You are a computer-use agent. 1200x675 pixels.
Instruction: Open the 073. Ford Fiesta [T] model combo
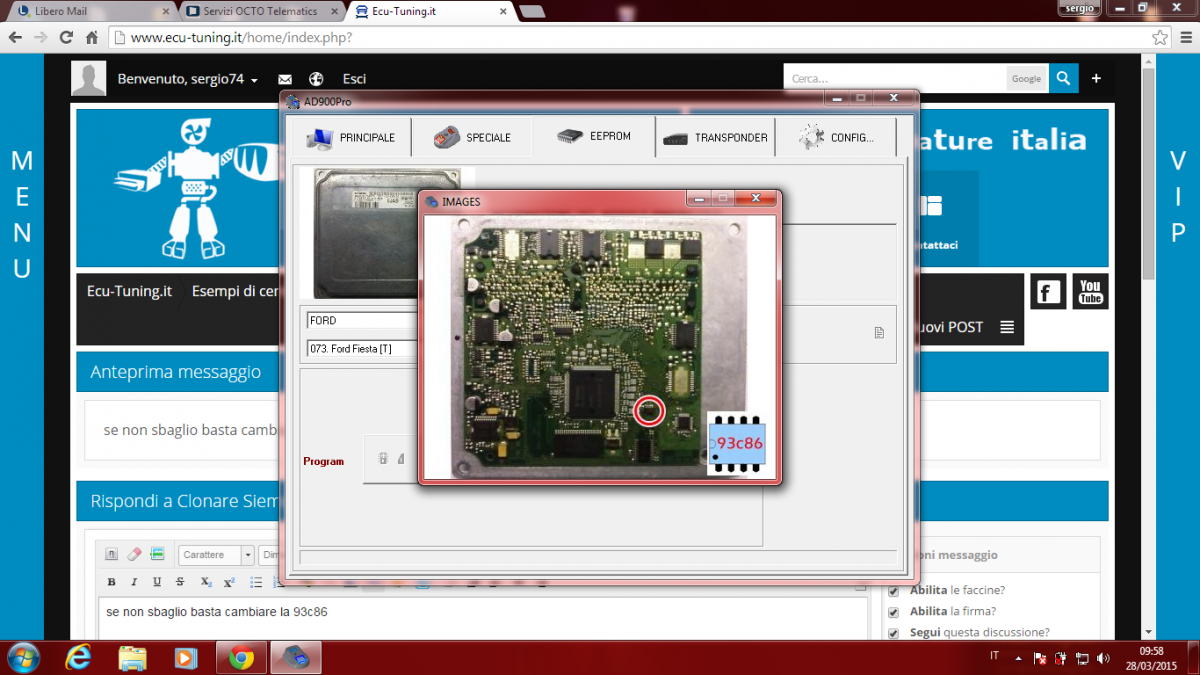361,348
